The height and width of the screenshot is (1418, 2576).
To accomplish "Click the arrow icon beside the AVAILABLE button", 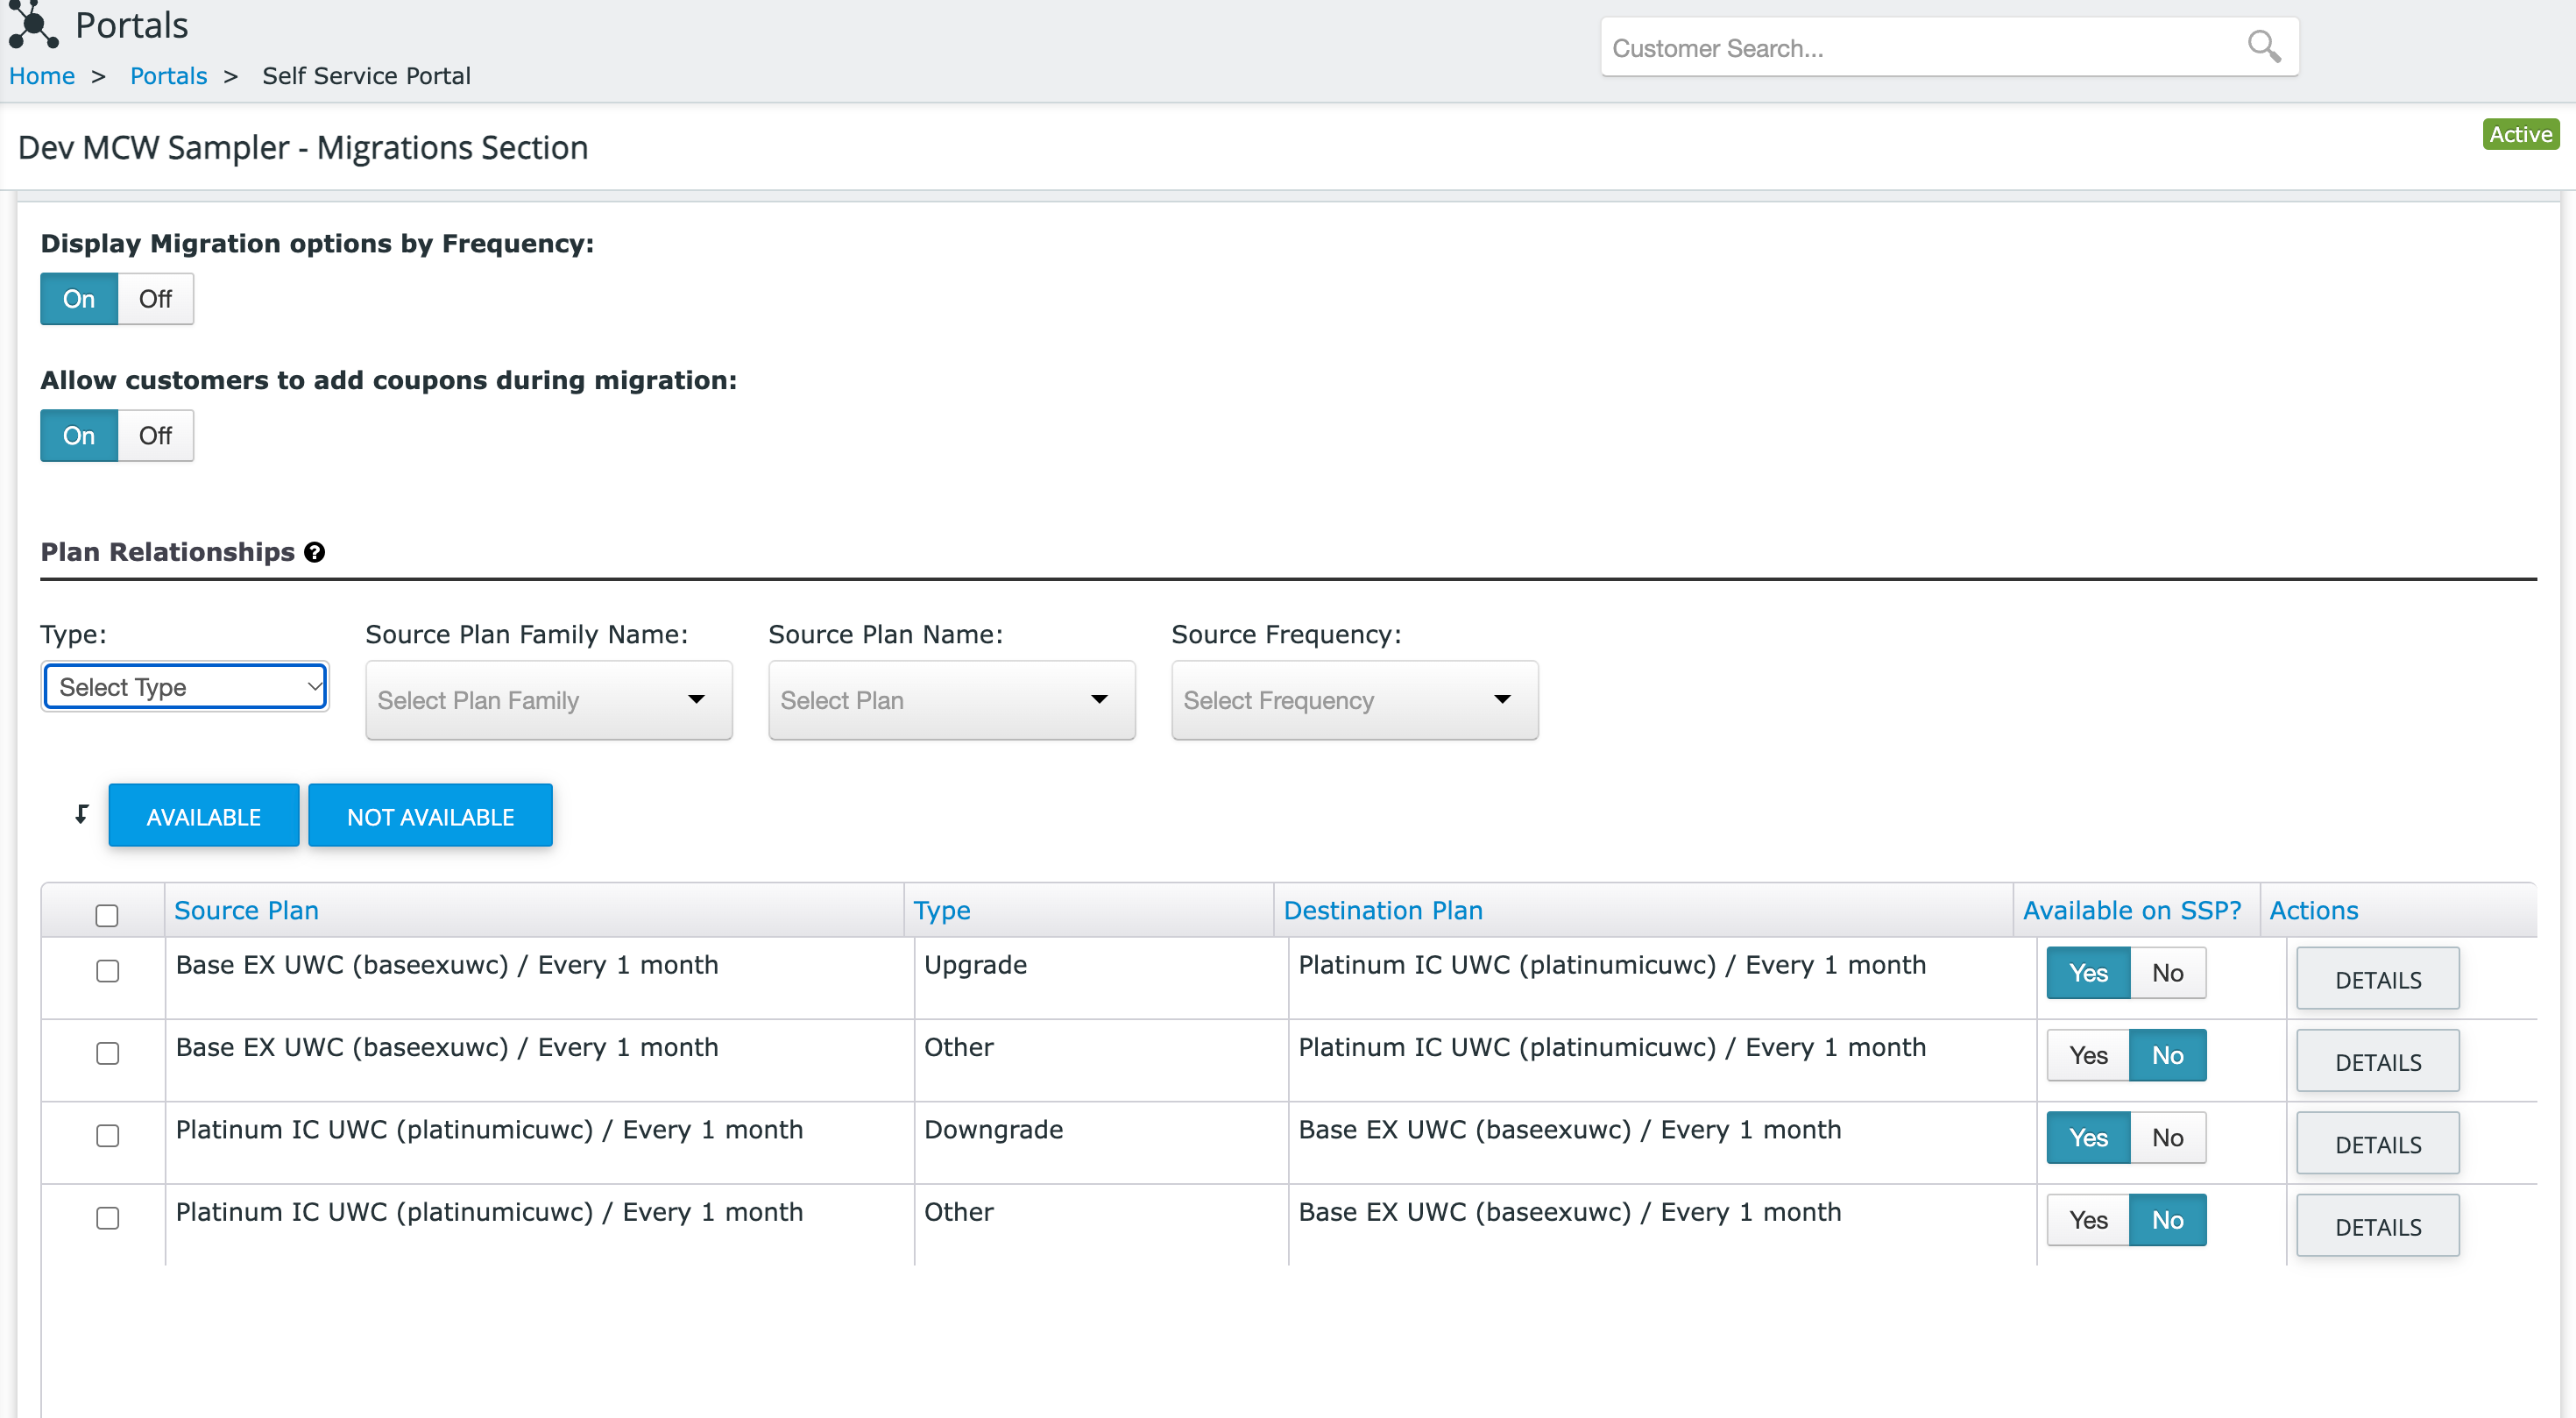I will (81, 815).
